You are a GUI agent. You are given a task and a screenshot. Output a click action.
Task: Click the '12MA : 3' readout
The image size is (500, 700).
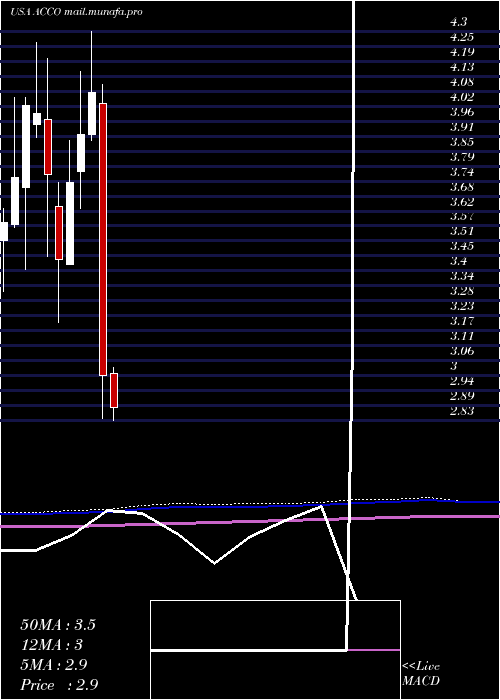coord(52,645)
